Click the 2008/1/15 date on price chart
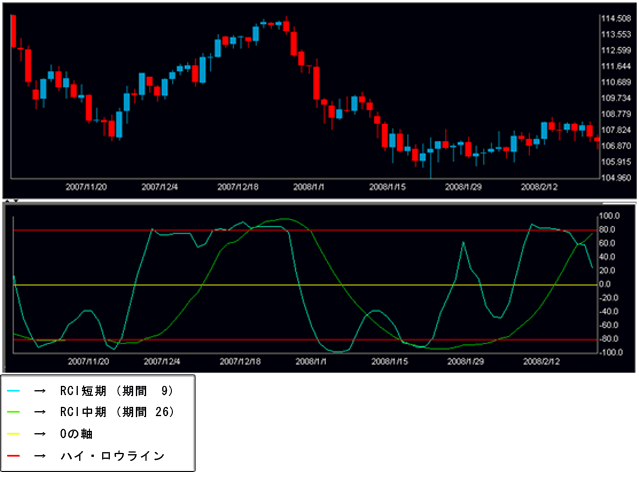639x482 pixels. pos(388,187)
